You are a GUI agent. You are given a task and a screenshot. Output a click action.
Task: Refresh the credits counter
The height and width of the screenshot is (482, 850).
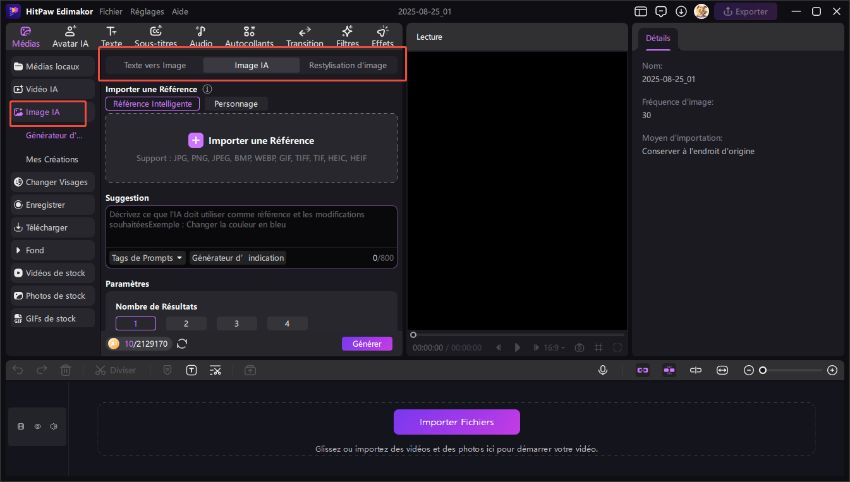(x=182, y=344)
